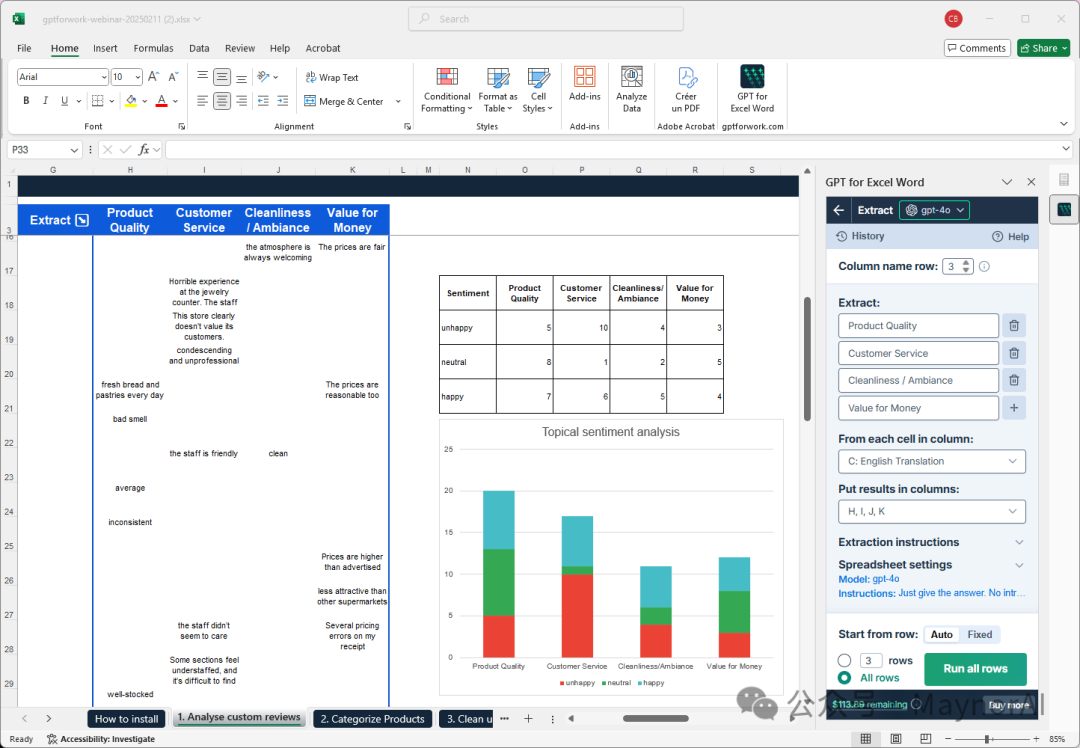The height and width of the screenshot is (748, 1080).
Task: Select the Analyze Data icon
Action: [632, 89]
